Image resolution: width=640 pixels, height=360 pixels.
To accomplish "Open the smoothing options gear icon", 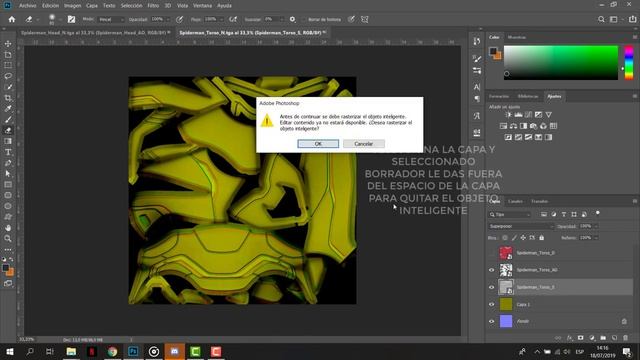I will (292, 19).
